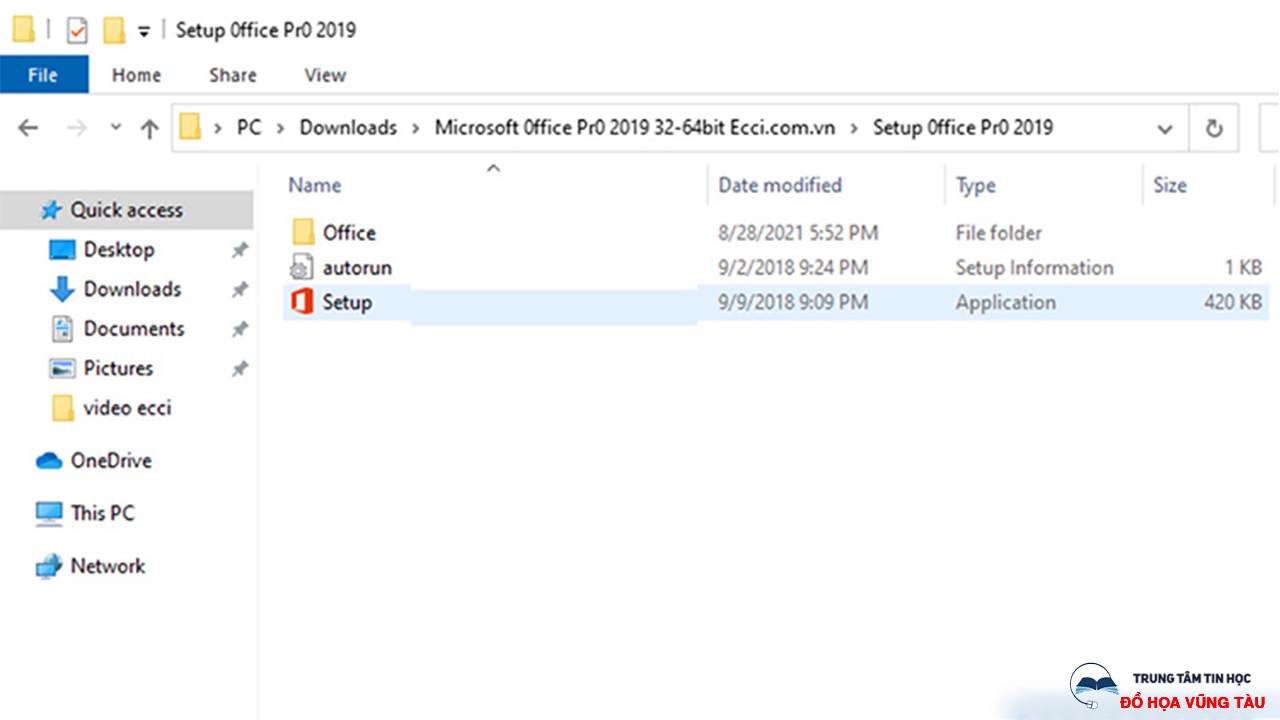
Task: Select the autorun file icon
Action: pyautogui.click(x=302, y=267)
